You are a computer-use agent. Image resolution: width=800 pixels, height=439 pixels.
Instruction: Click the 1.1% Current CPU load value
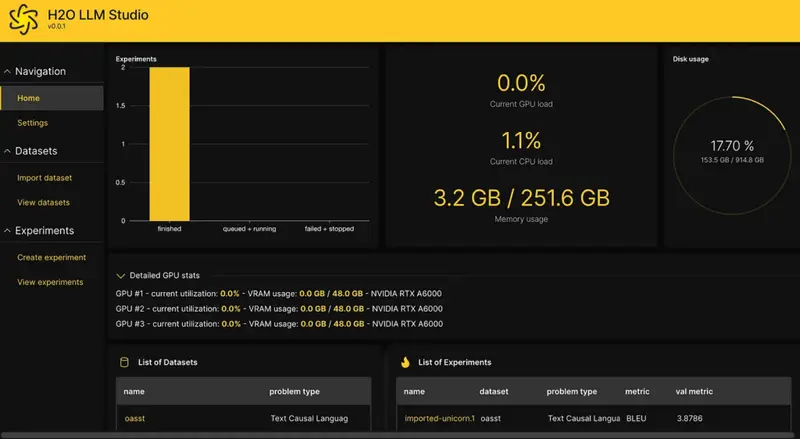(x=521, y=141)
